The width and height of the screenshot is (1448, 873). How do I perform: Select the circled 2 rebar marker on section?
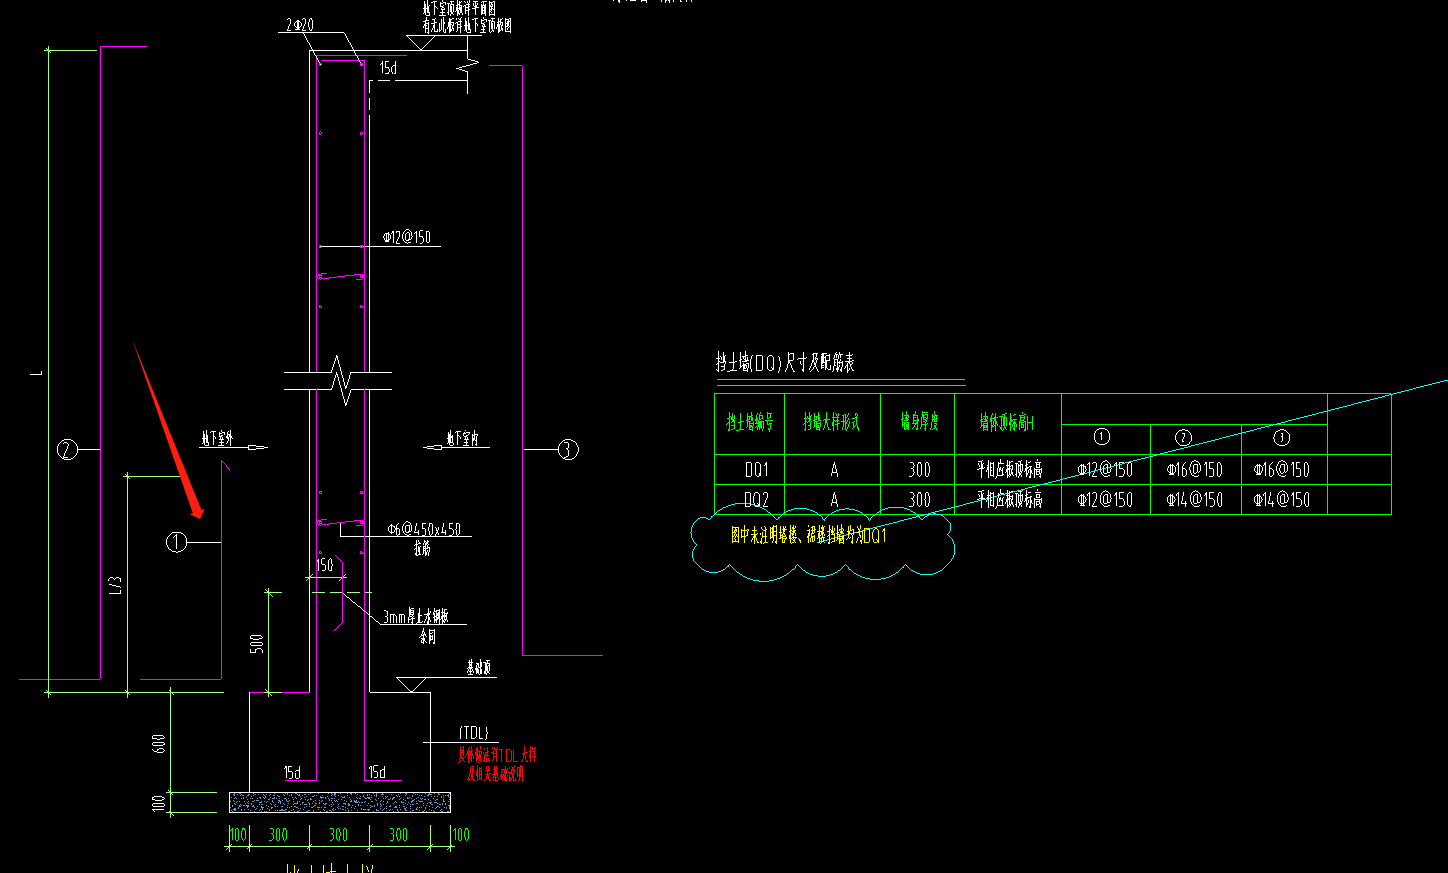tap(67, 449)
